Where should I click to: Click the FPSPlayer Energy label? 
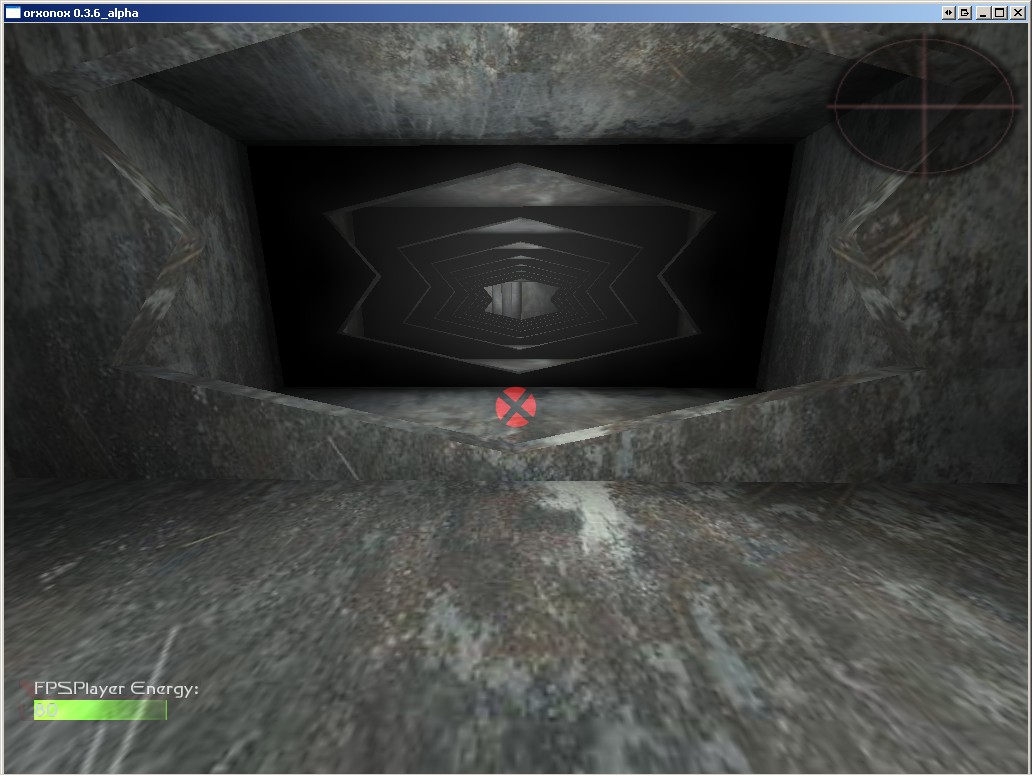tap(116, 689)
